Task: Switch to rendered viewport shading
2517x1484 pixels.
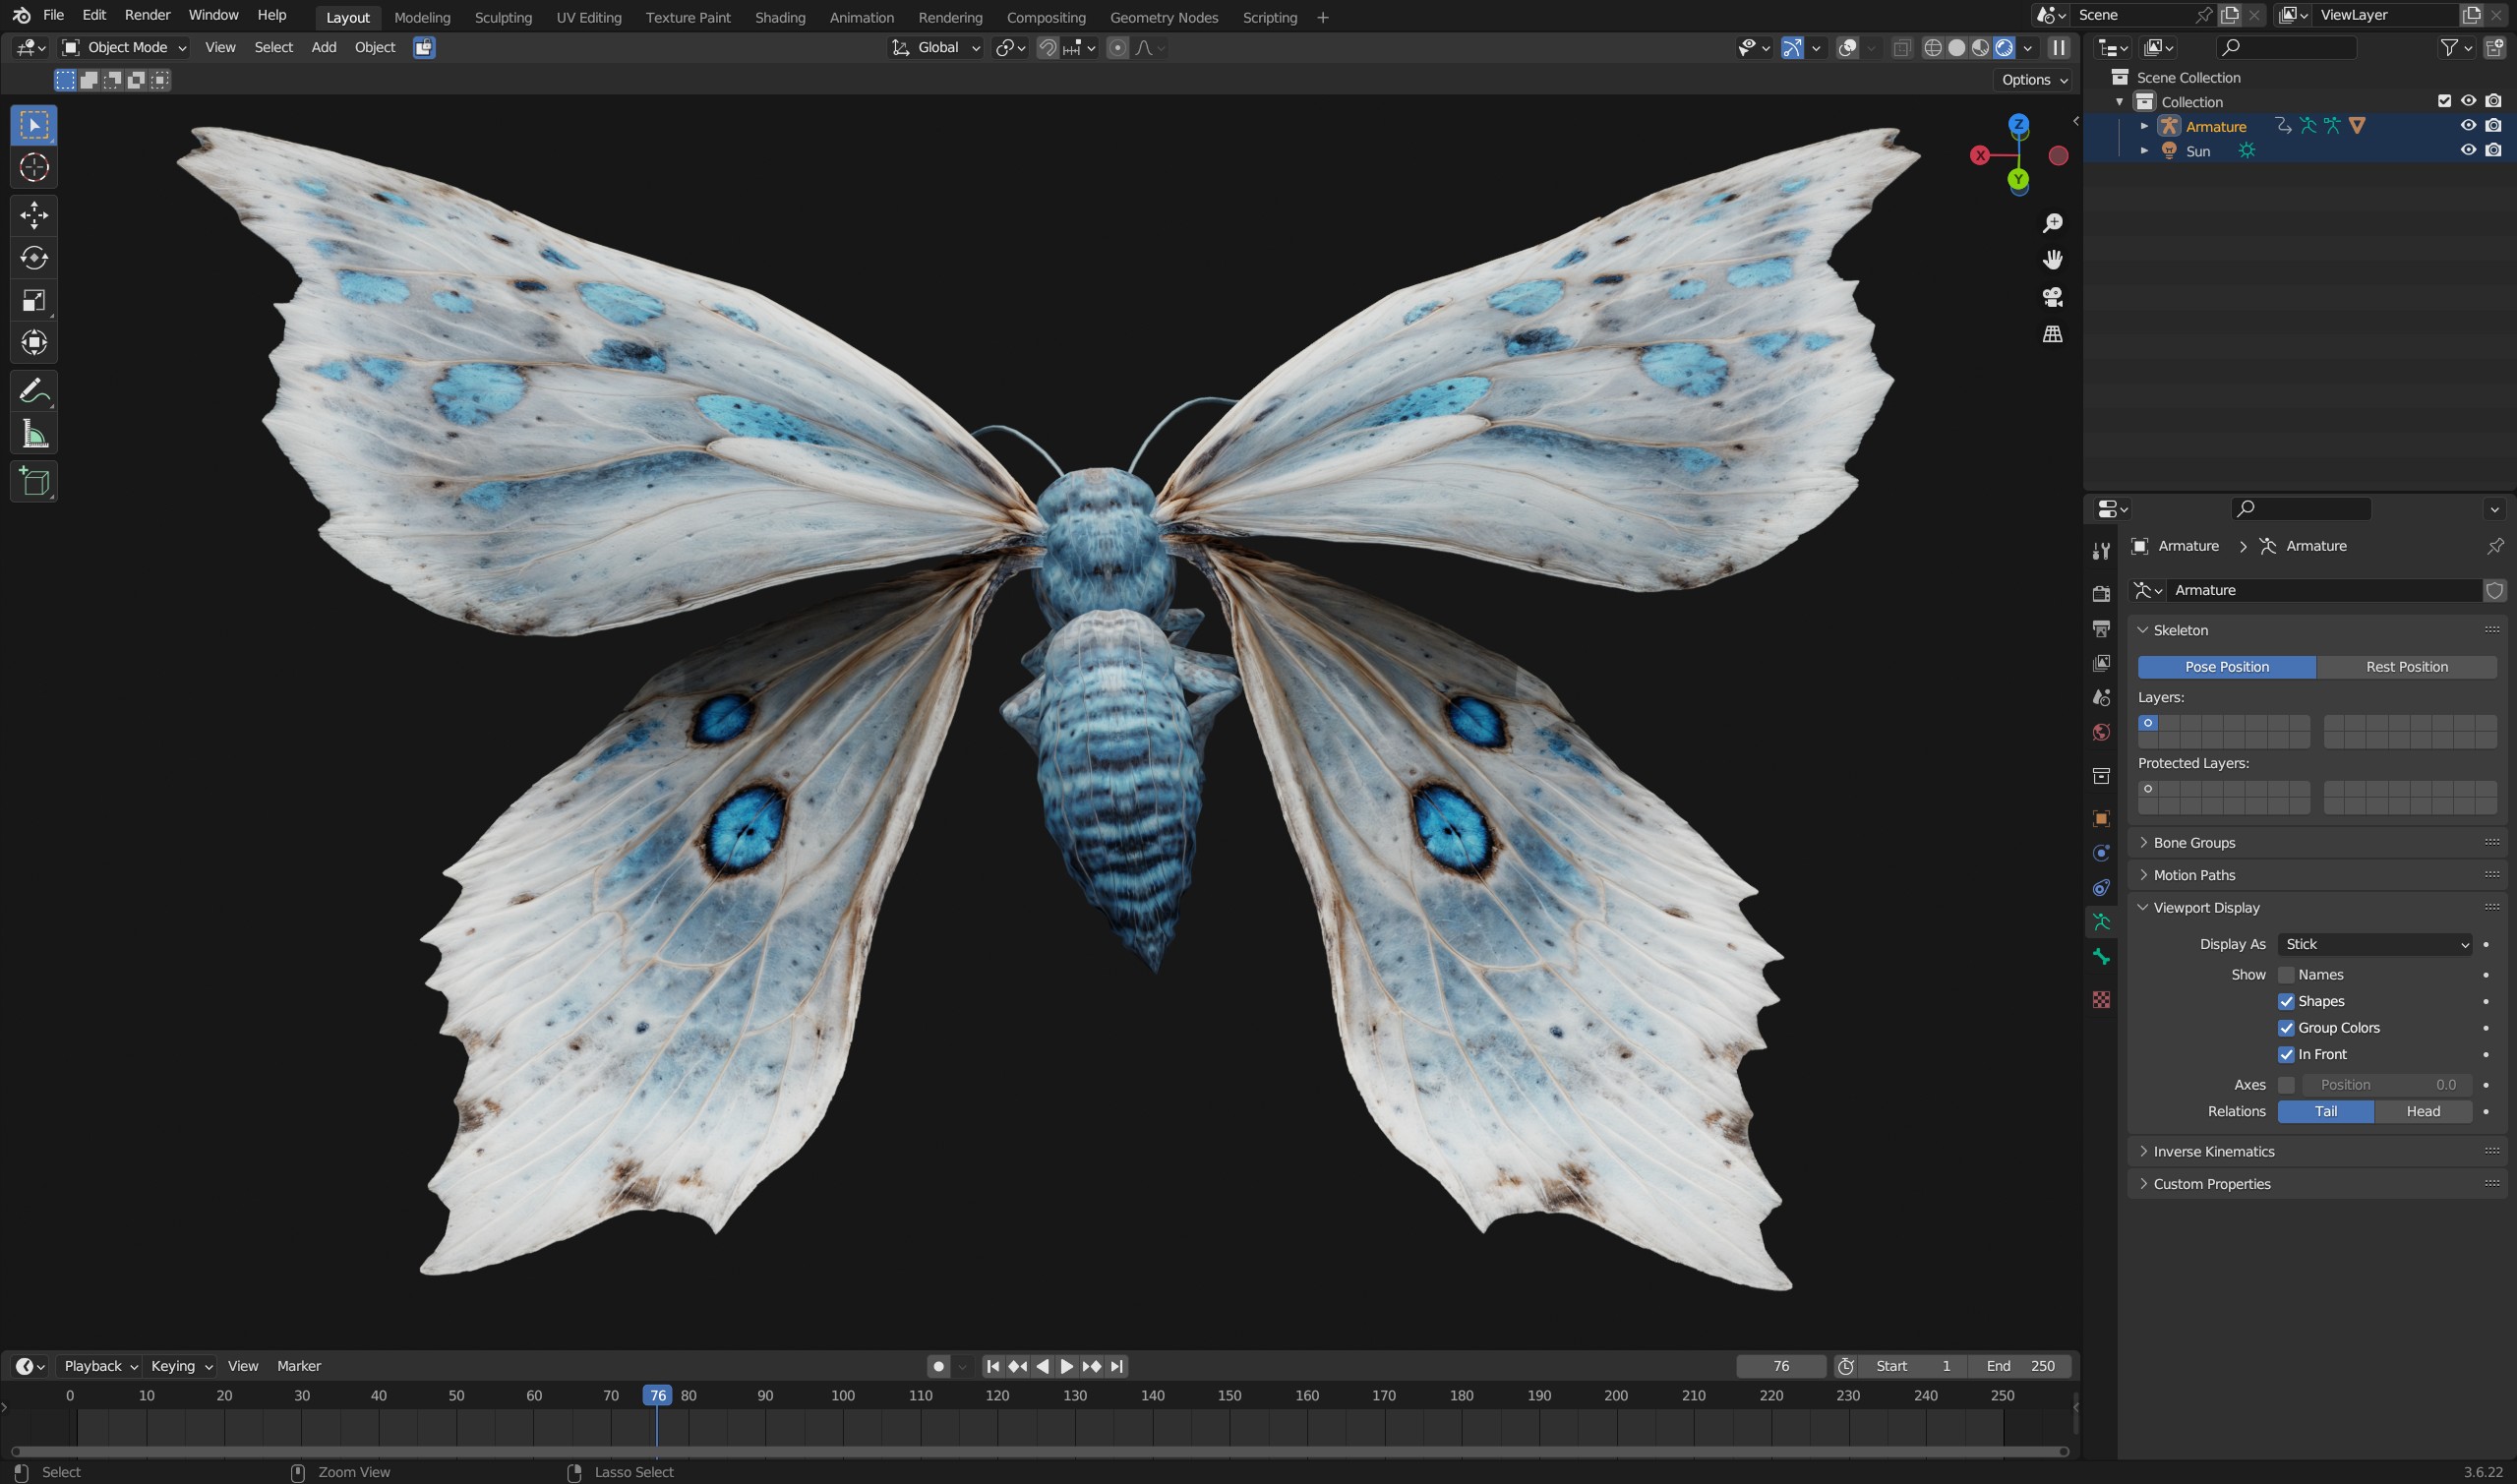Action: (x=2004, y=47)
